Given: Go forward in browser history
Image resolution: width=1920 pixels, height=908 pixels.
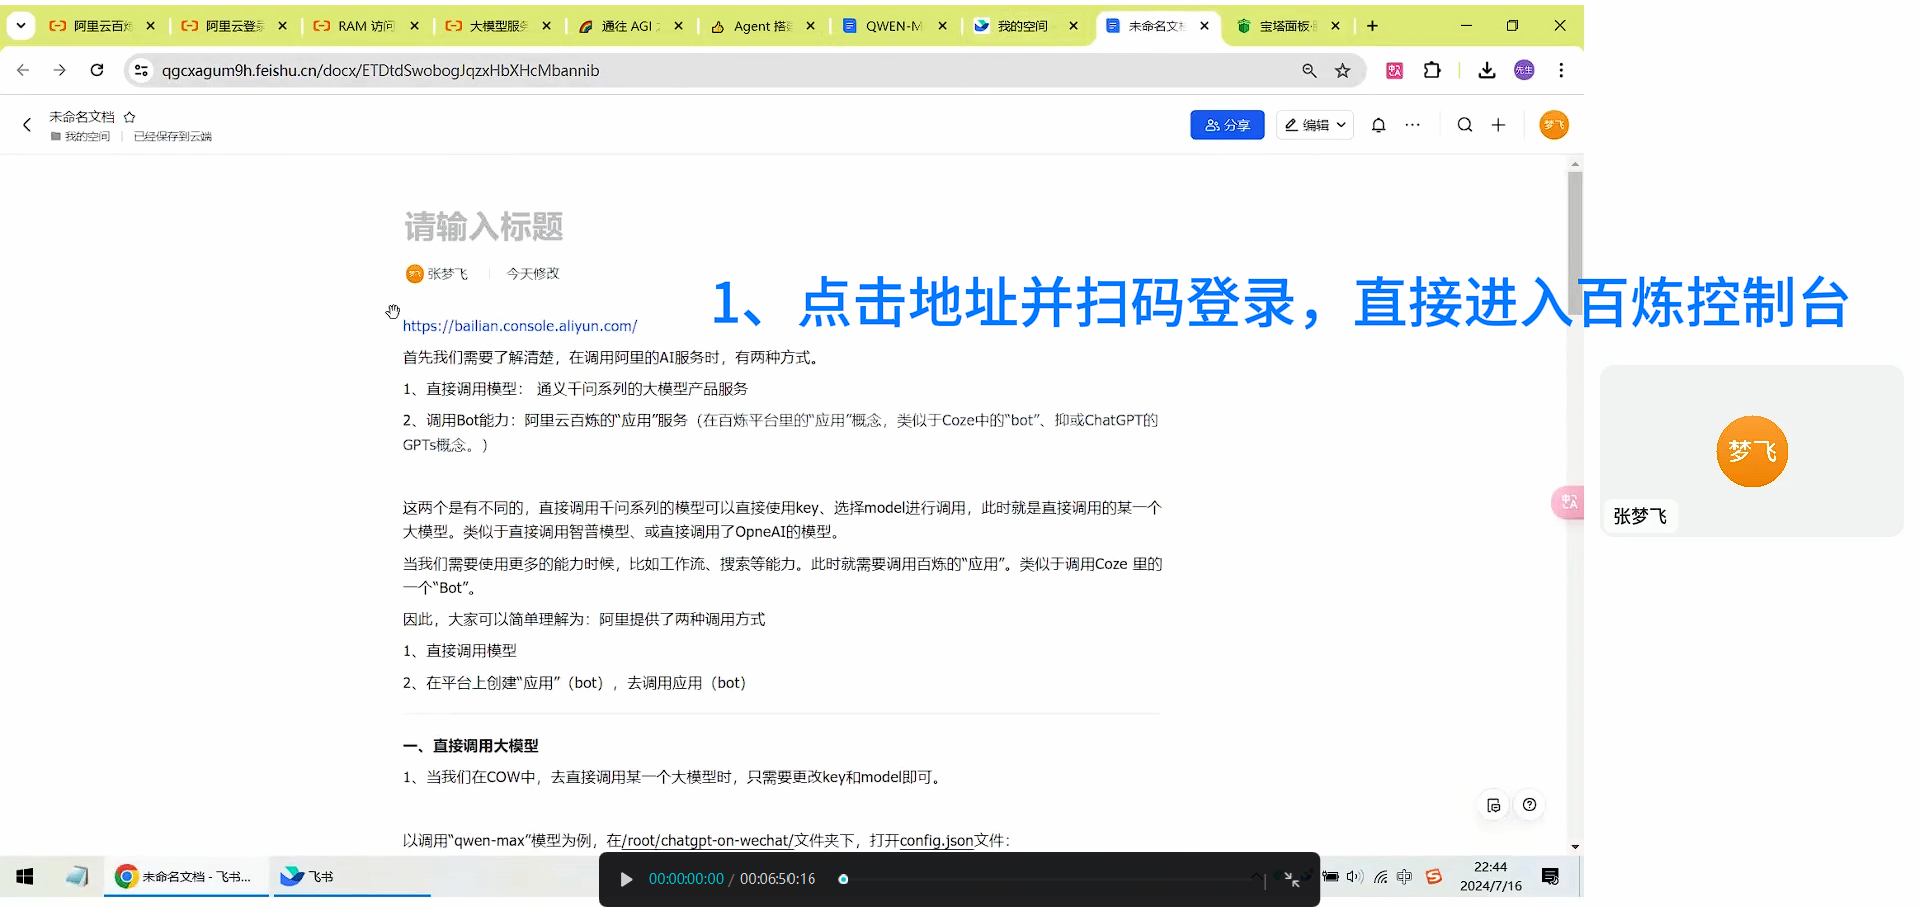Looking at the screenshot, I should click(x=60, y=70).
